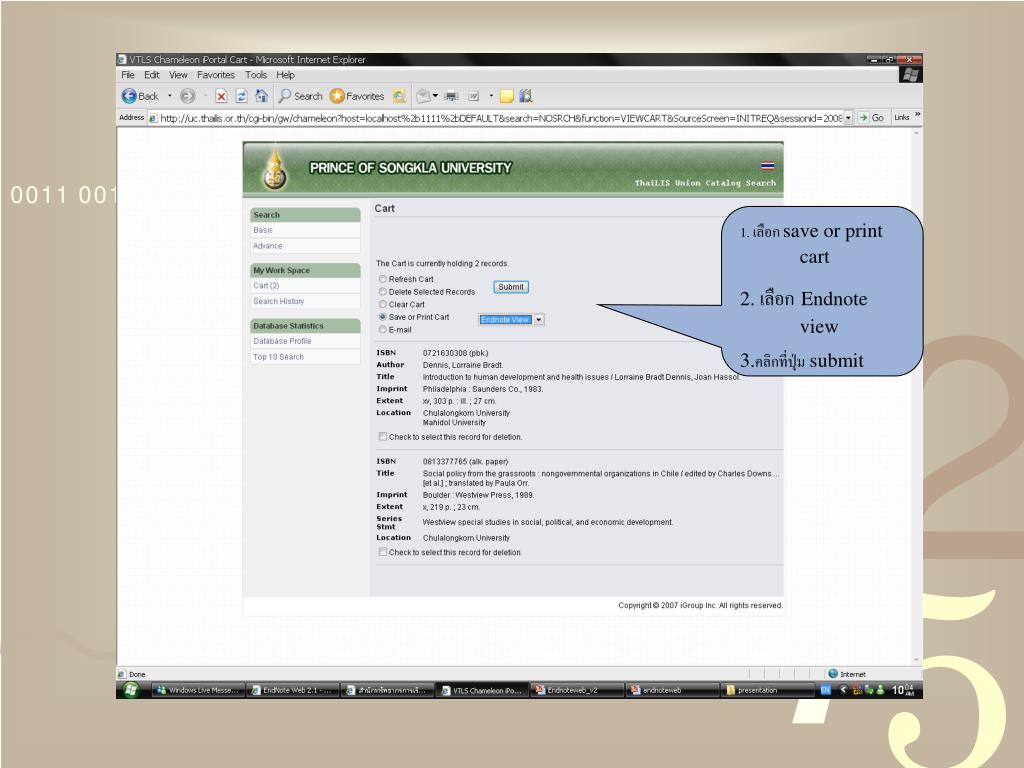
Task: Open the Top 10 Search link
Action: (x=278, y=357)
